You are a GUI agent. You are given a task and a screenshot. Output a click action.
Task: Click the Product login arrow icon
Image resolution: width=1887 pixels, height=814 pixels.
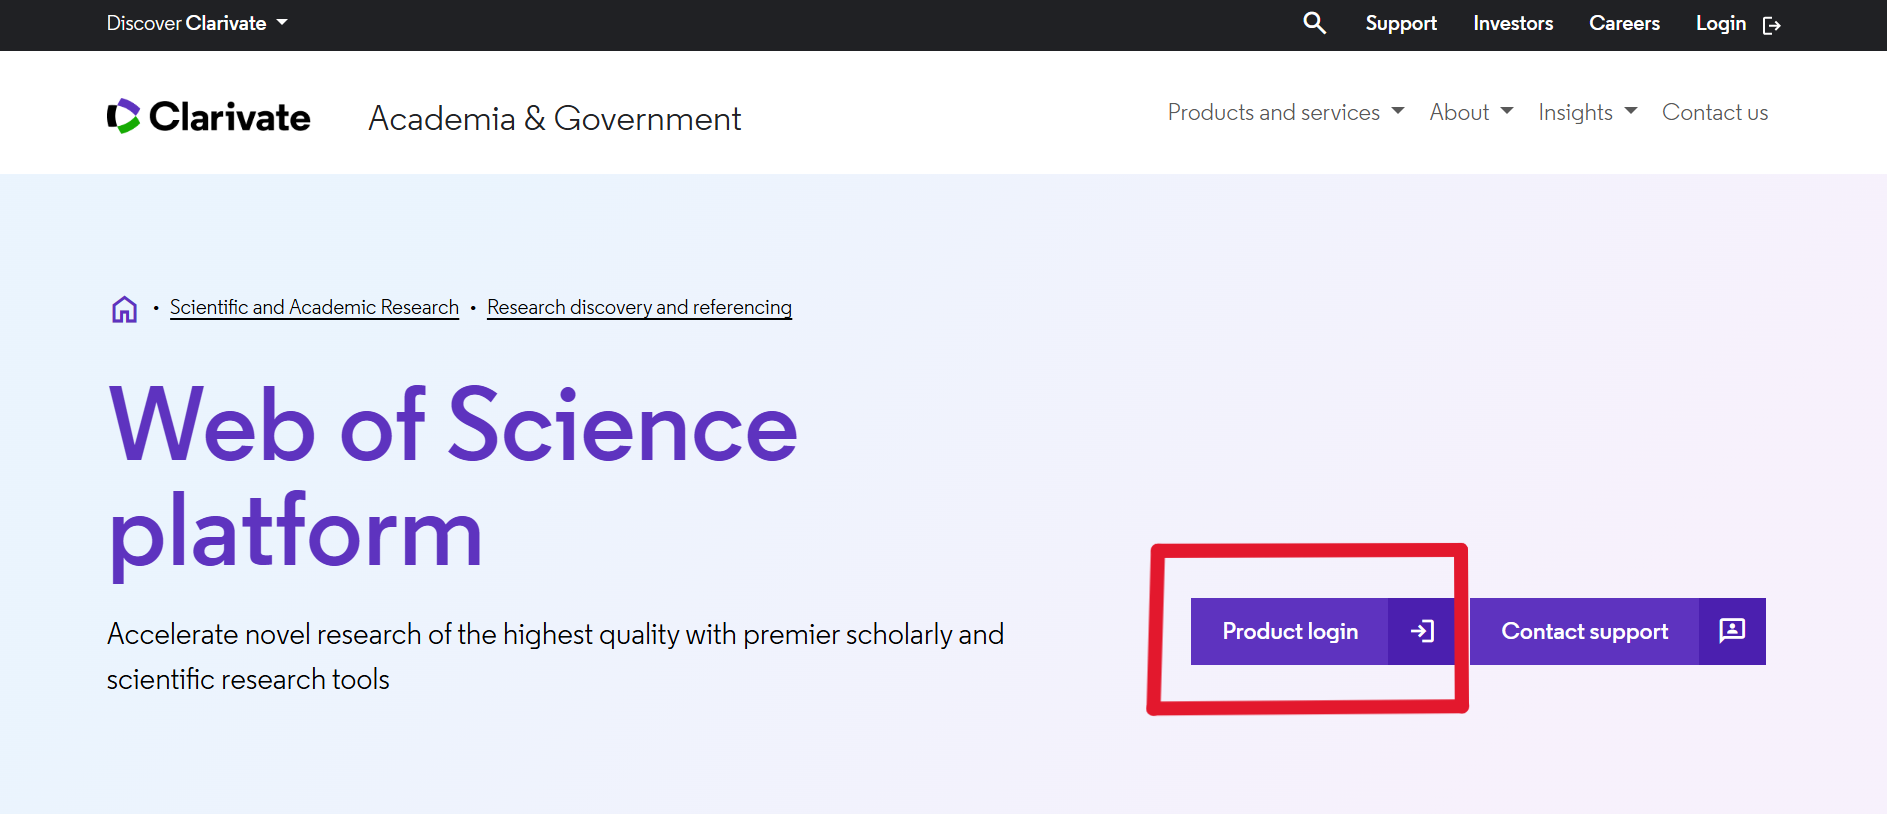(1422, 631)
